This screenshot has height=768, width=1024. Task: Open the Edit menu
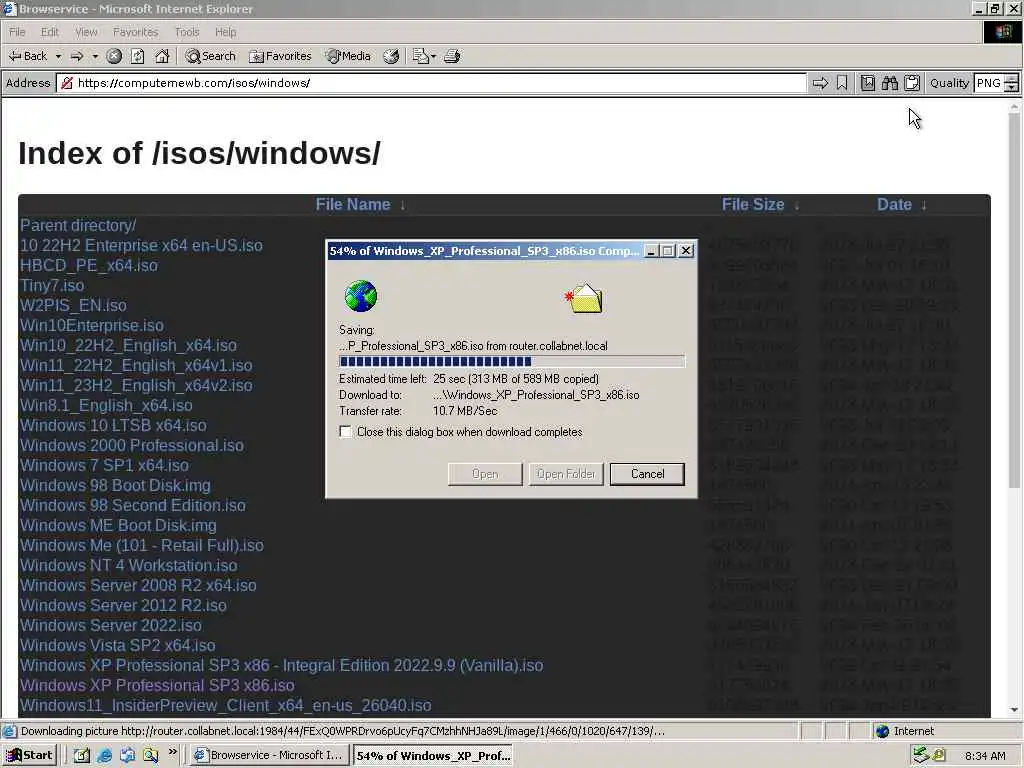click(50, 32)
